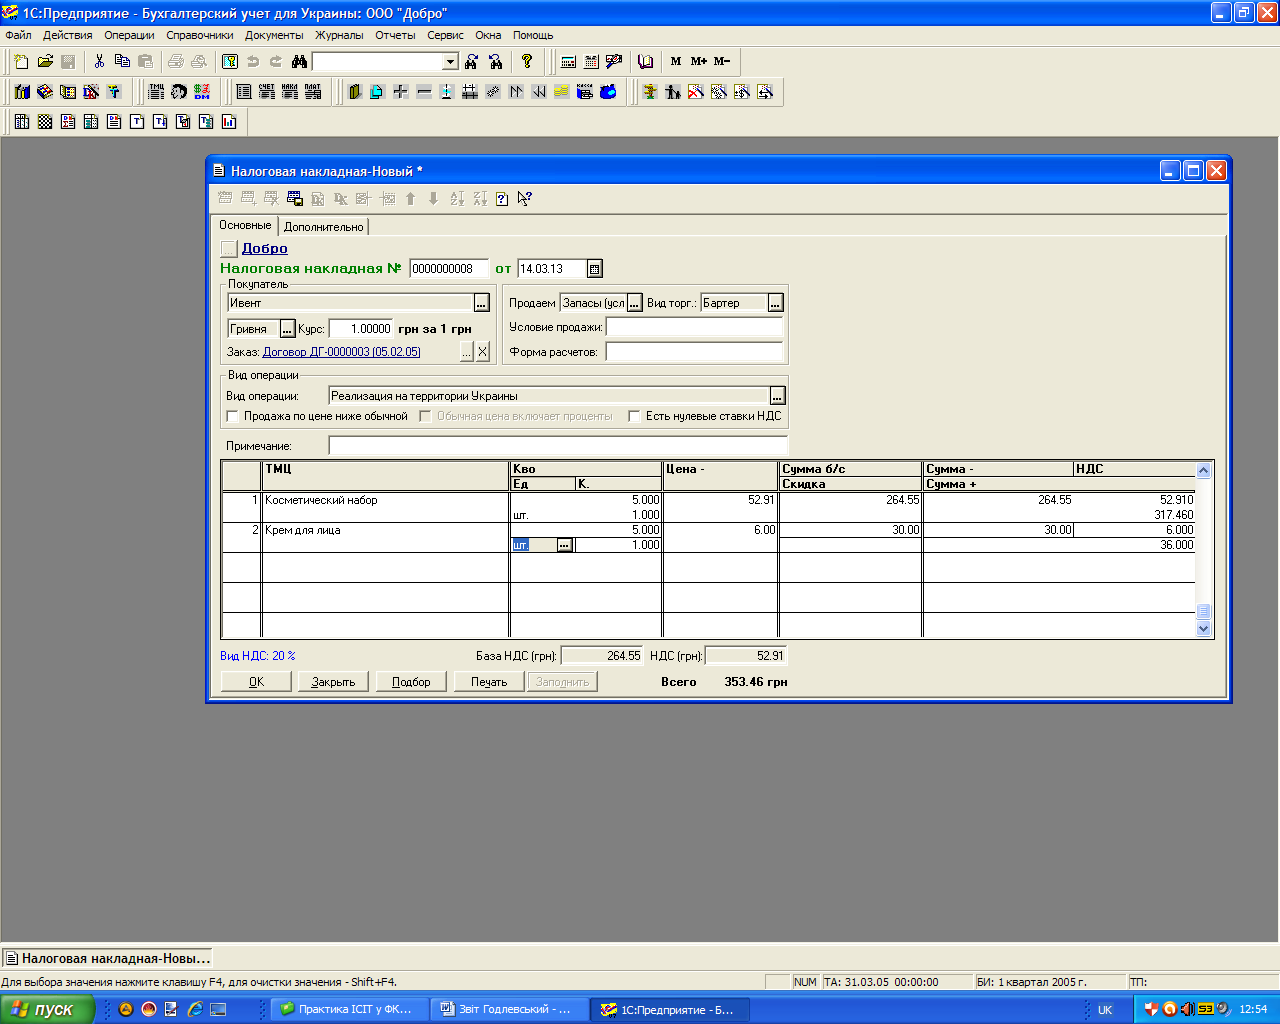Screen dimensions: 1280x1024
Task: Click the sort ascending A-Z icon
Action: (457, 199)
